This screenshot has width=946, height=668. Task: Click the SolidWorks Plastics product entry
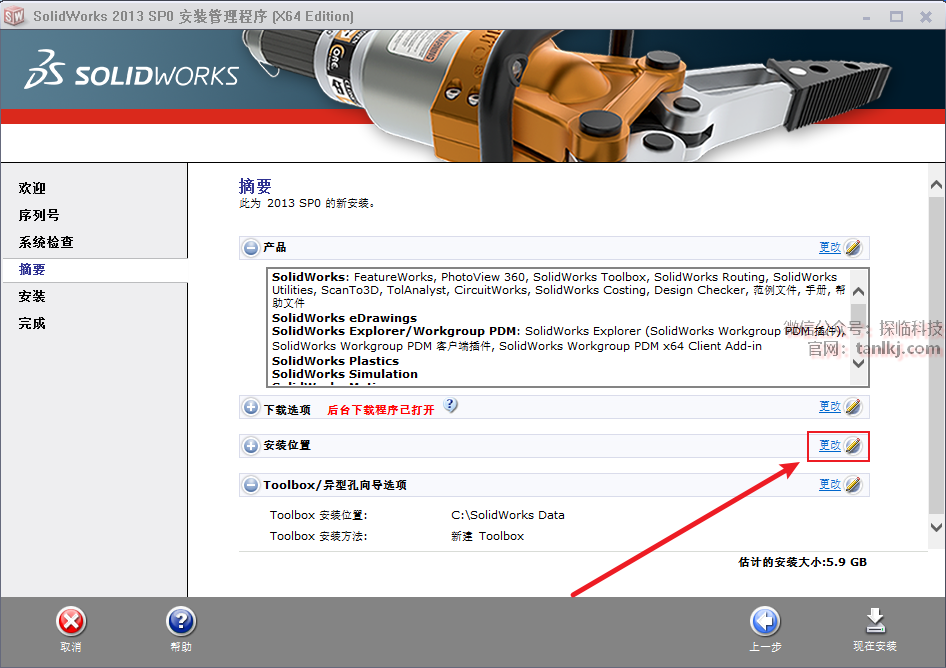(x=335, y=361)
